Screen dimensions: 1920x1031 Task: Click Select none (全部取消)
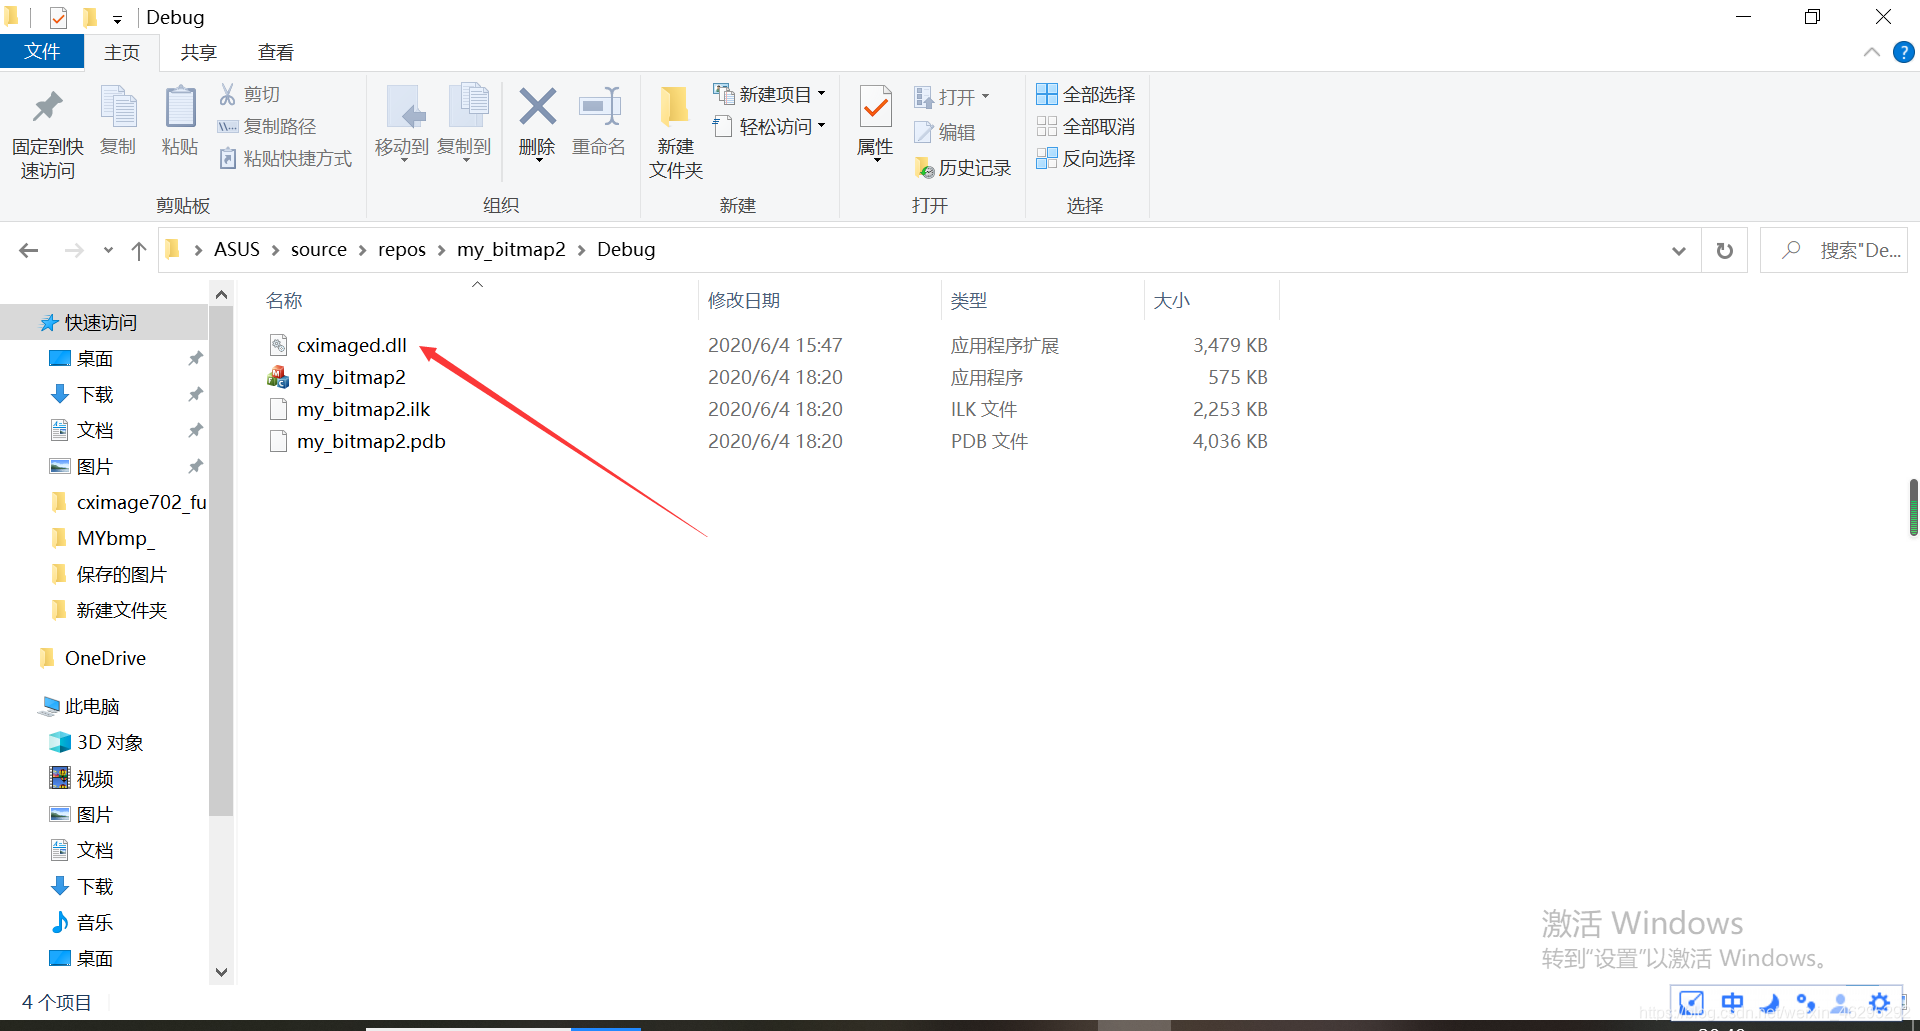(1086, 126)
